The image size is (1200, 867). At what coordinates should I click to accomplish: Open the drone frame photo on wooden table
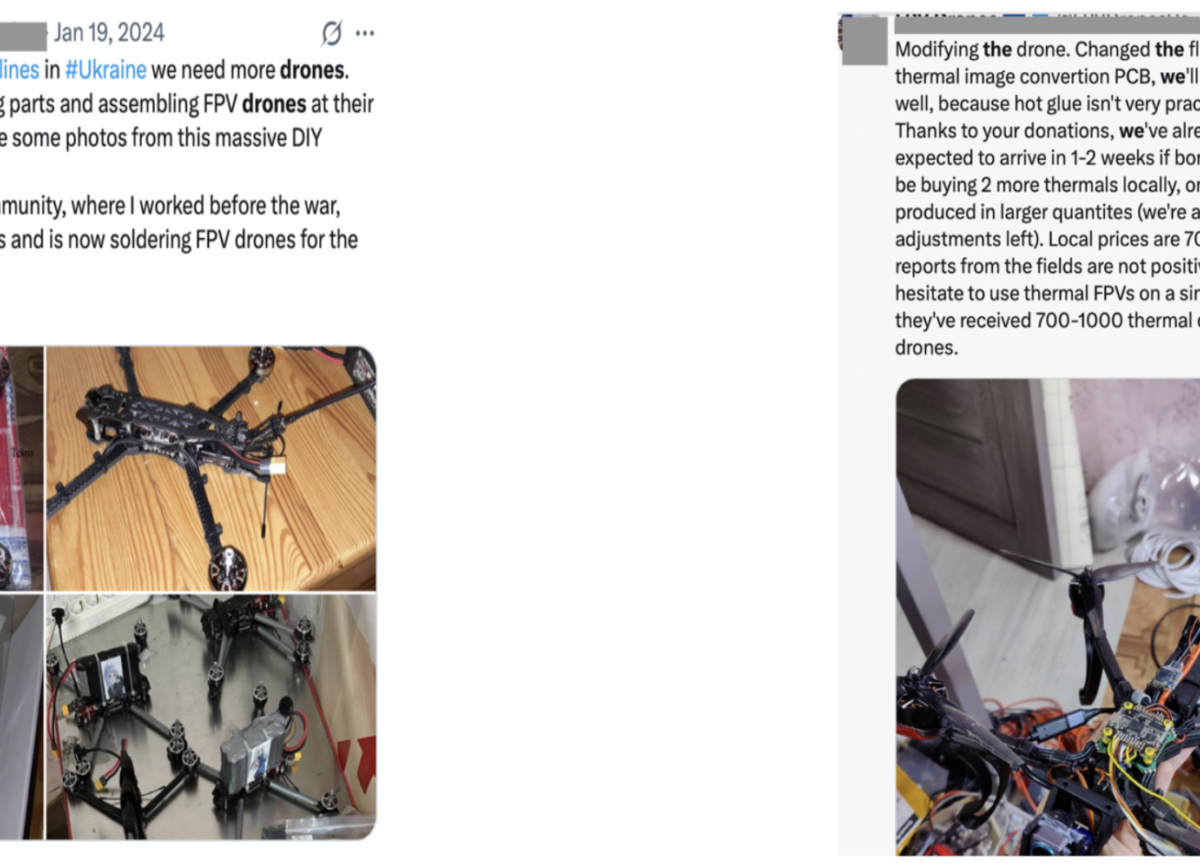211,468
